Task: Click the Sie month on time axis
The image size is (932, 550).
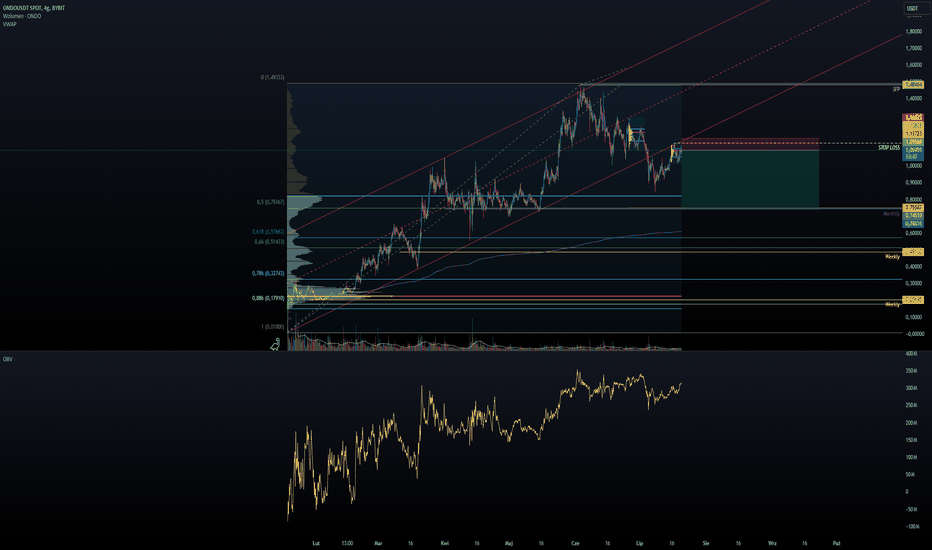Action: tap(706, 543)
